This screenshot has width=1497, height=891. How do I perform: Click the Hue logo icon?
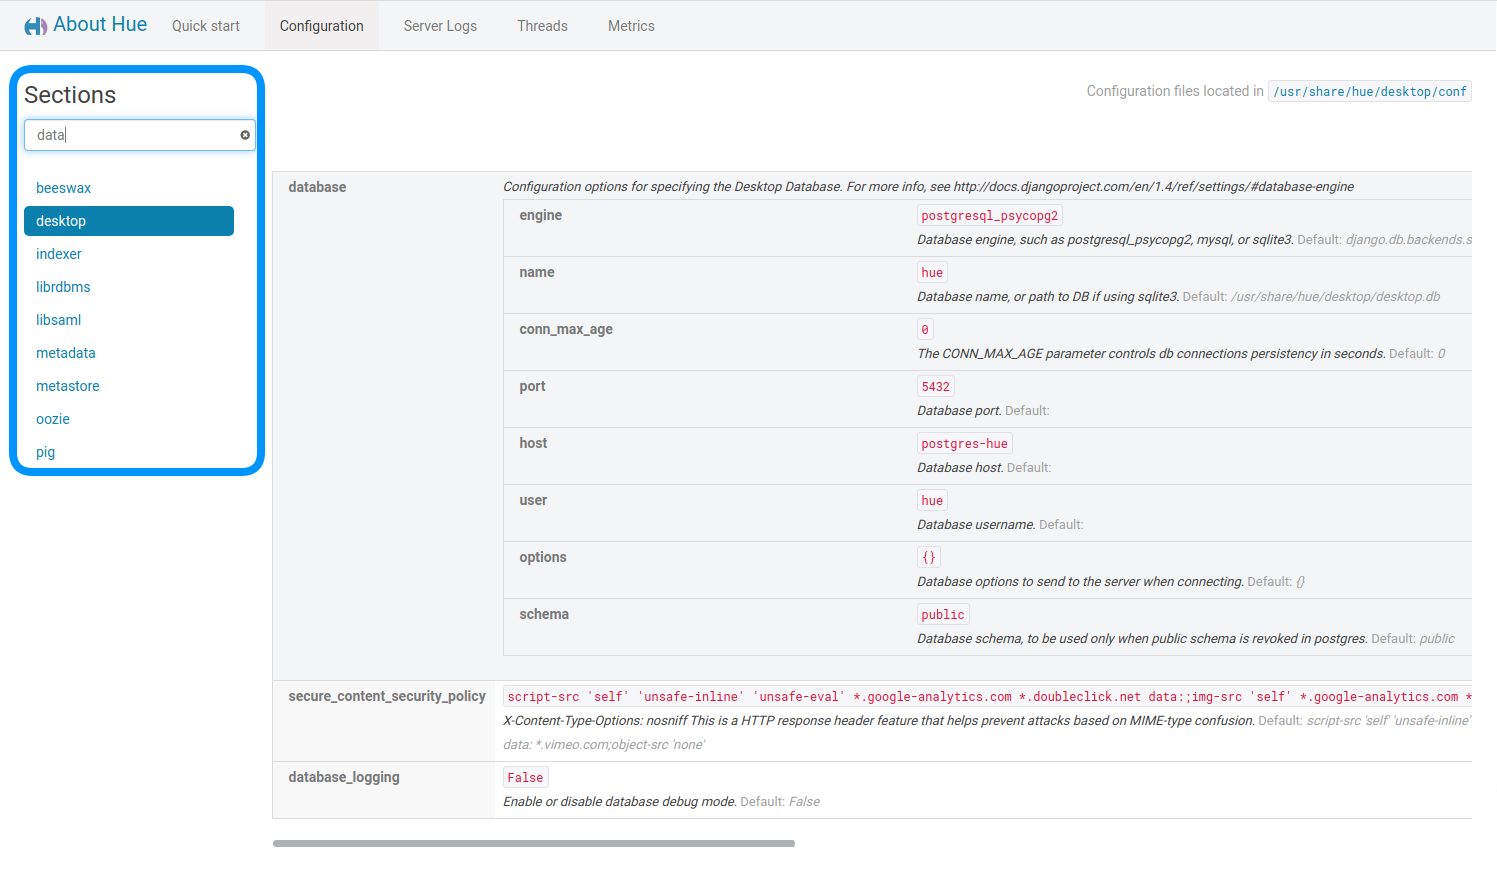pyautogui.click(x=36, y=26)
